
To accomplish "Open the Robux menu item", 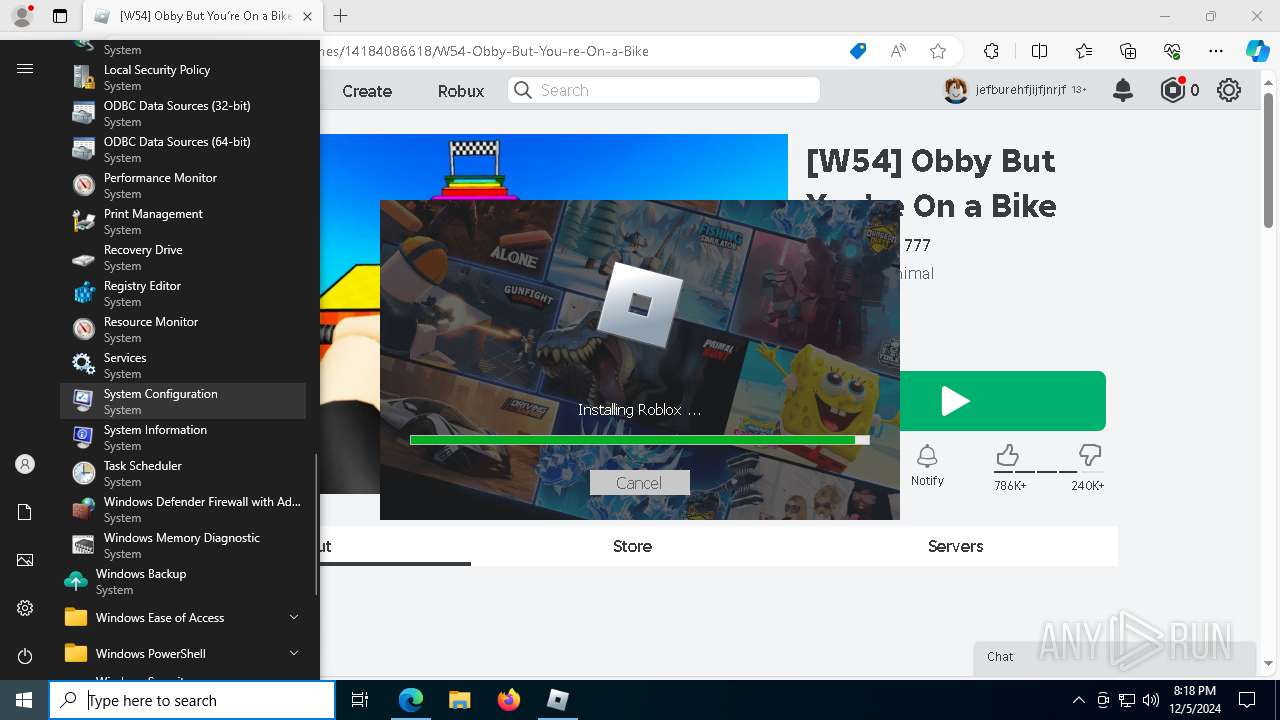I will point(461,91).
